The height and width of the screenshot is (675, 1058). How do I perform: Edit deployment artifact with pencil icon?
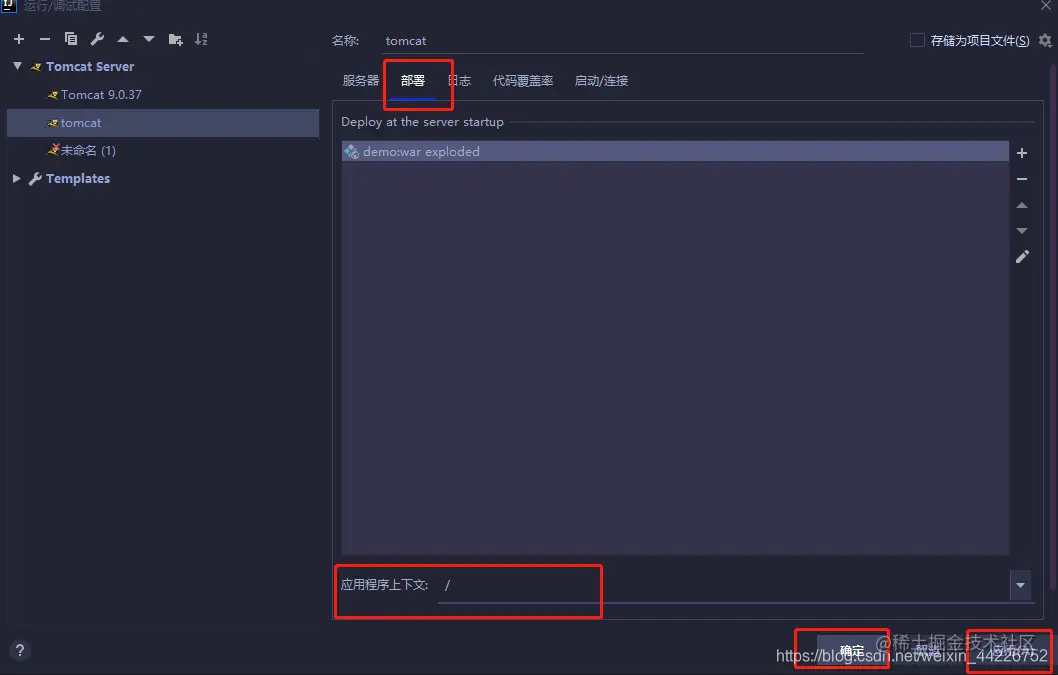coord(1022,256)
